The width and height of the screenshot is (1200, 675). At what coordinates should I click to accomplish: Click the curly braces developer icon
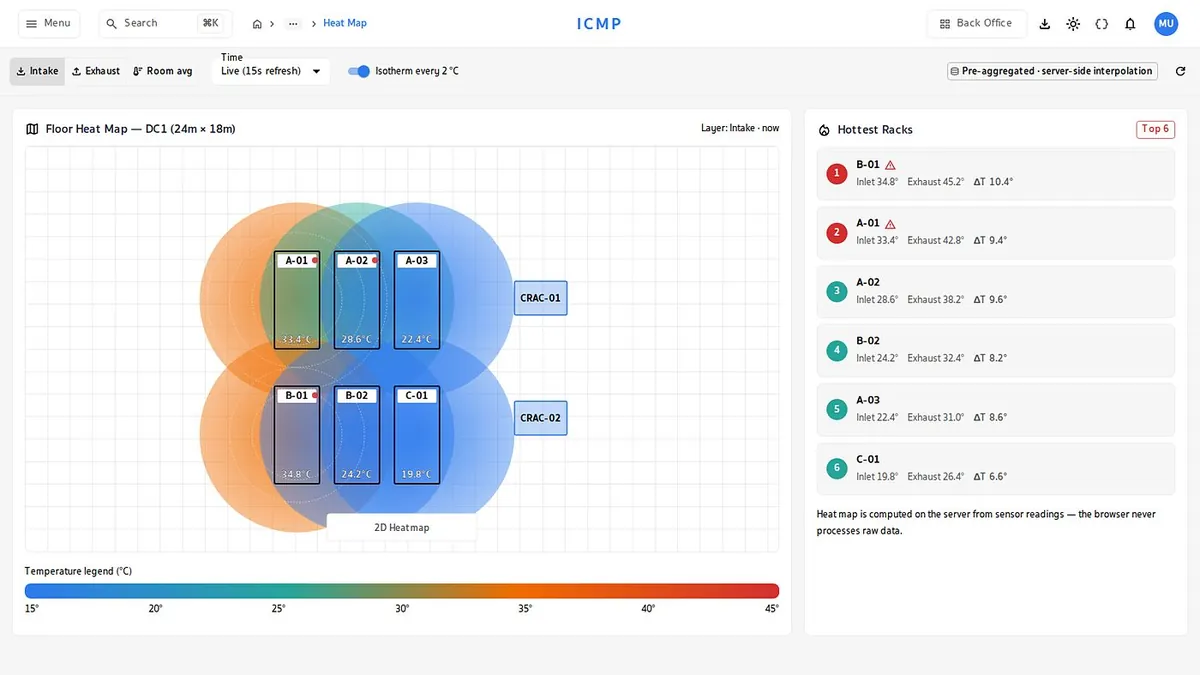click(1102, 24)
